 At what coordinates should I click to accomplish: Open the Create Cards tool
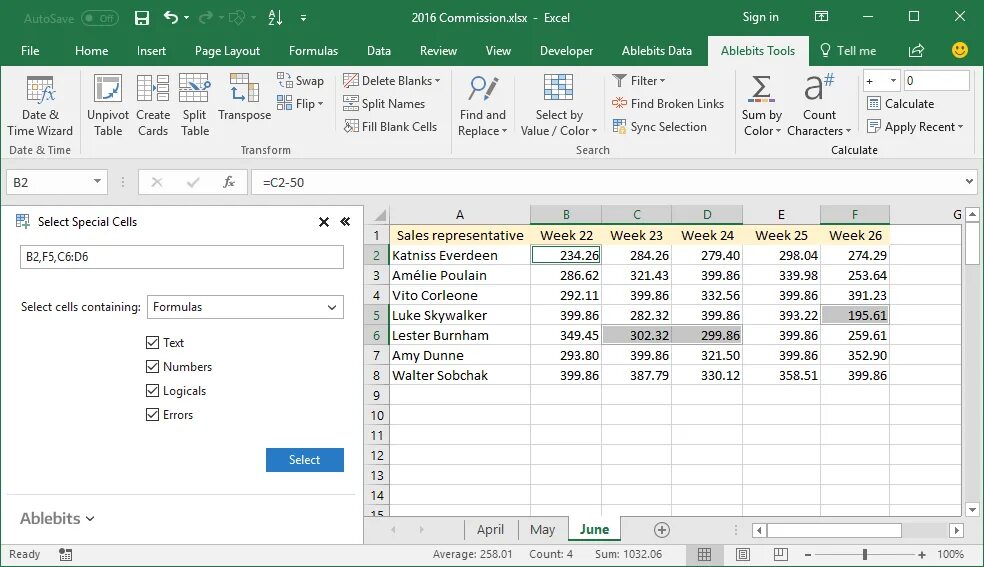point(152,105)
